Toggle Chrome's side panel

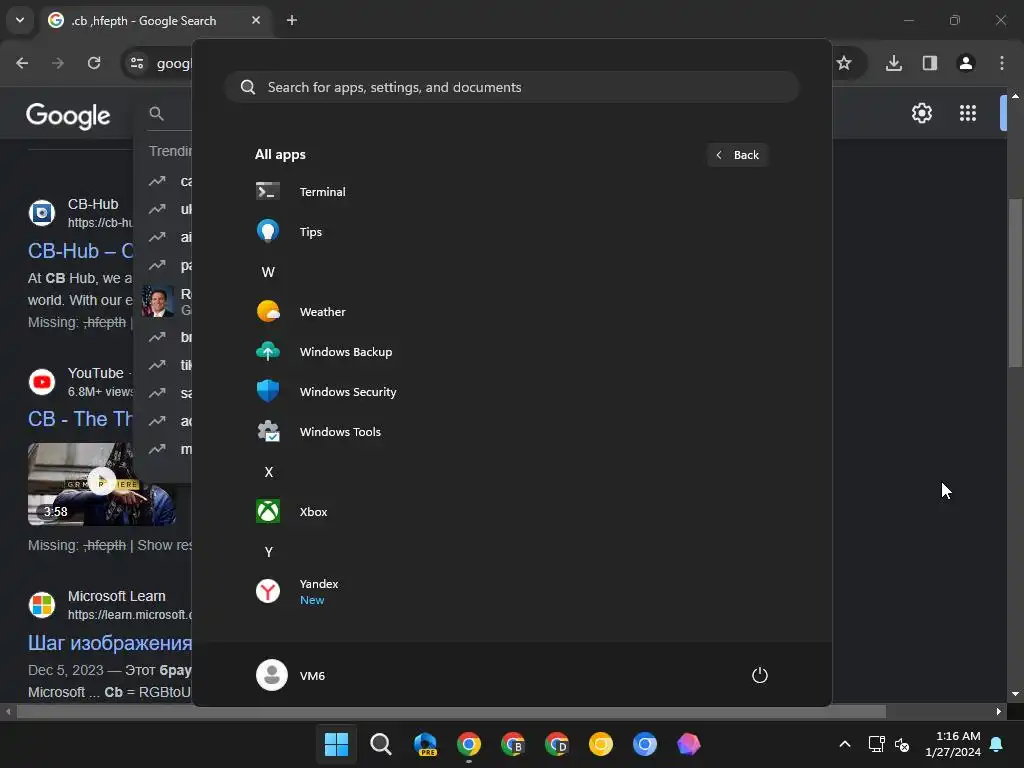pos(929,63)
